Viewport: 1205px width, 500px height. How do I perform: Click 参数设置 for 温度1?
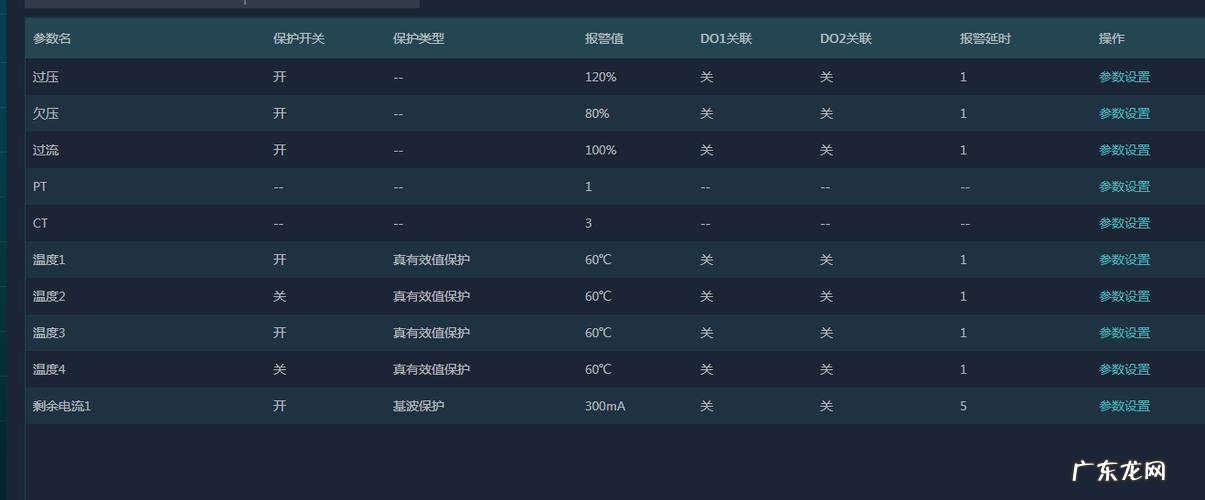point(1124,260)
